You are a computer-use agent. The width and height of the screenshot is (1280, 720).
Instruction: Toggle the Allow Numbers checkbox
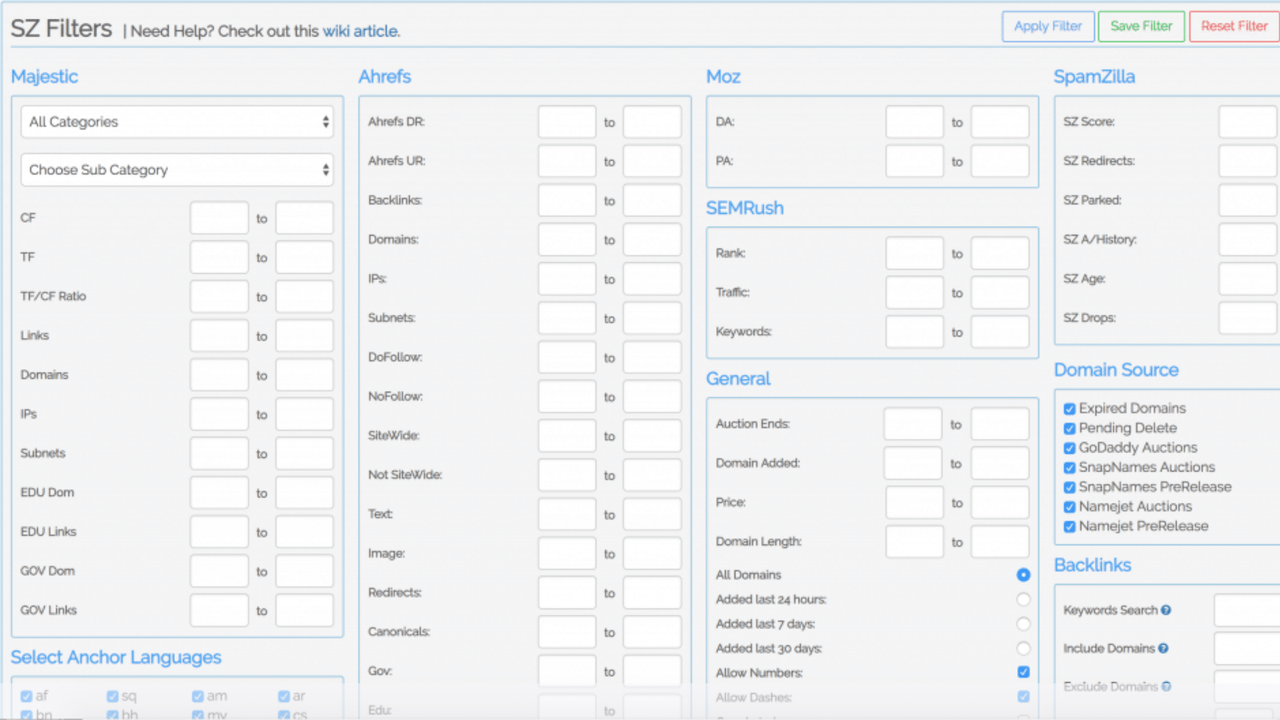coord(1023,673)
